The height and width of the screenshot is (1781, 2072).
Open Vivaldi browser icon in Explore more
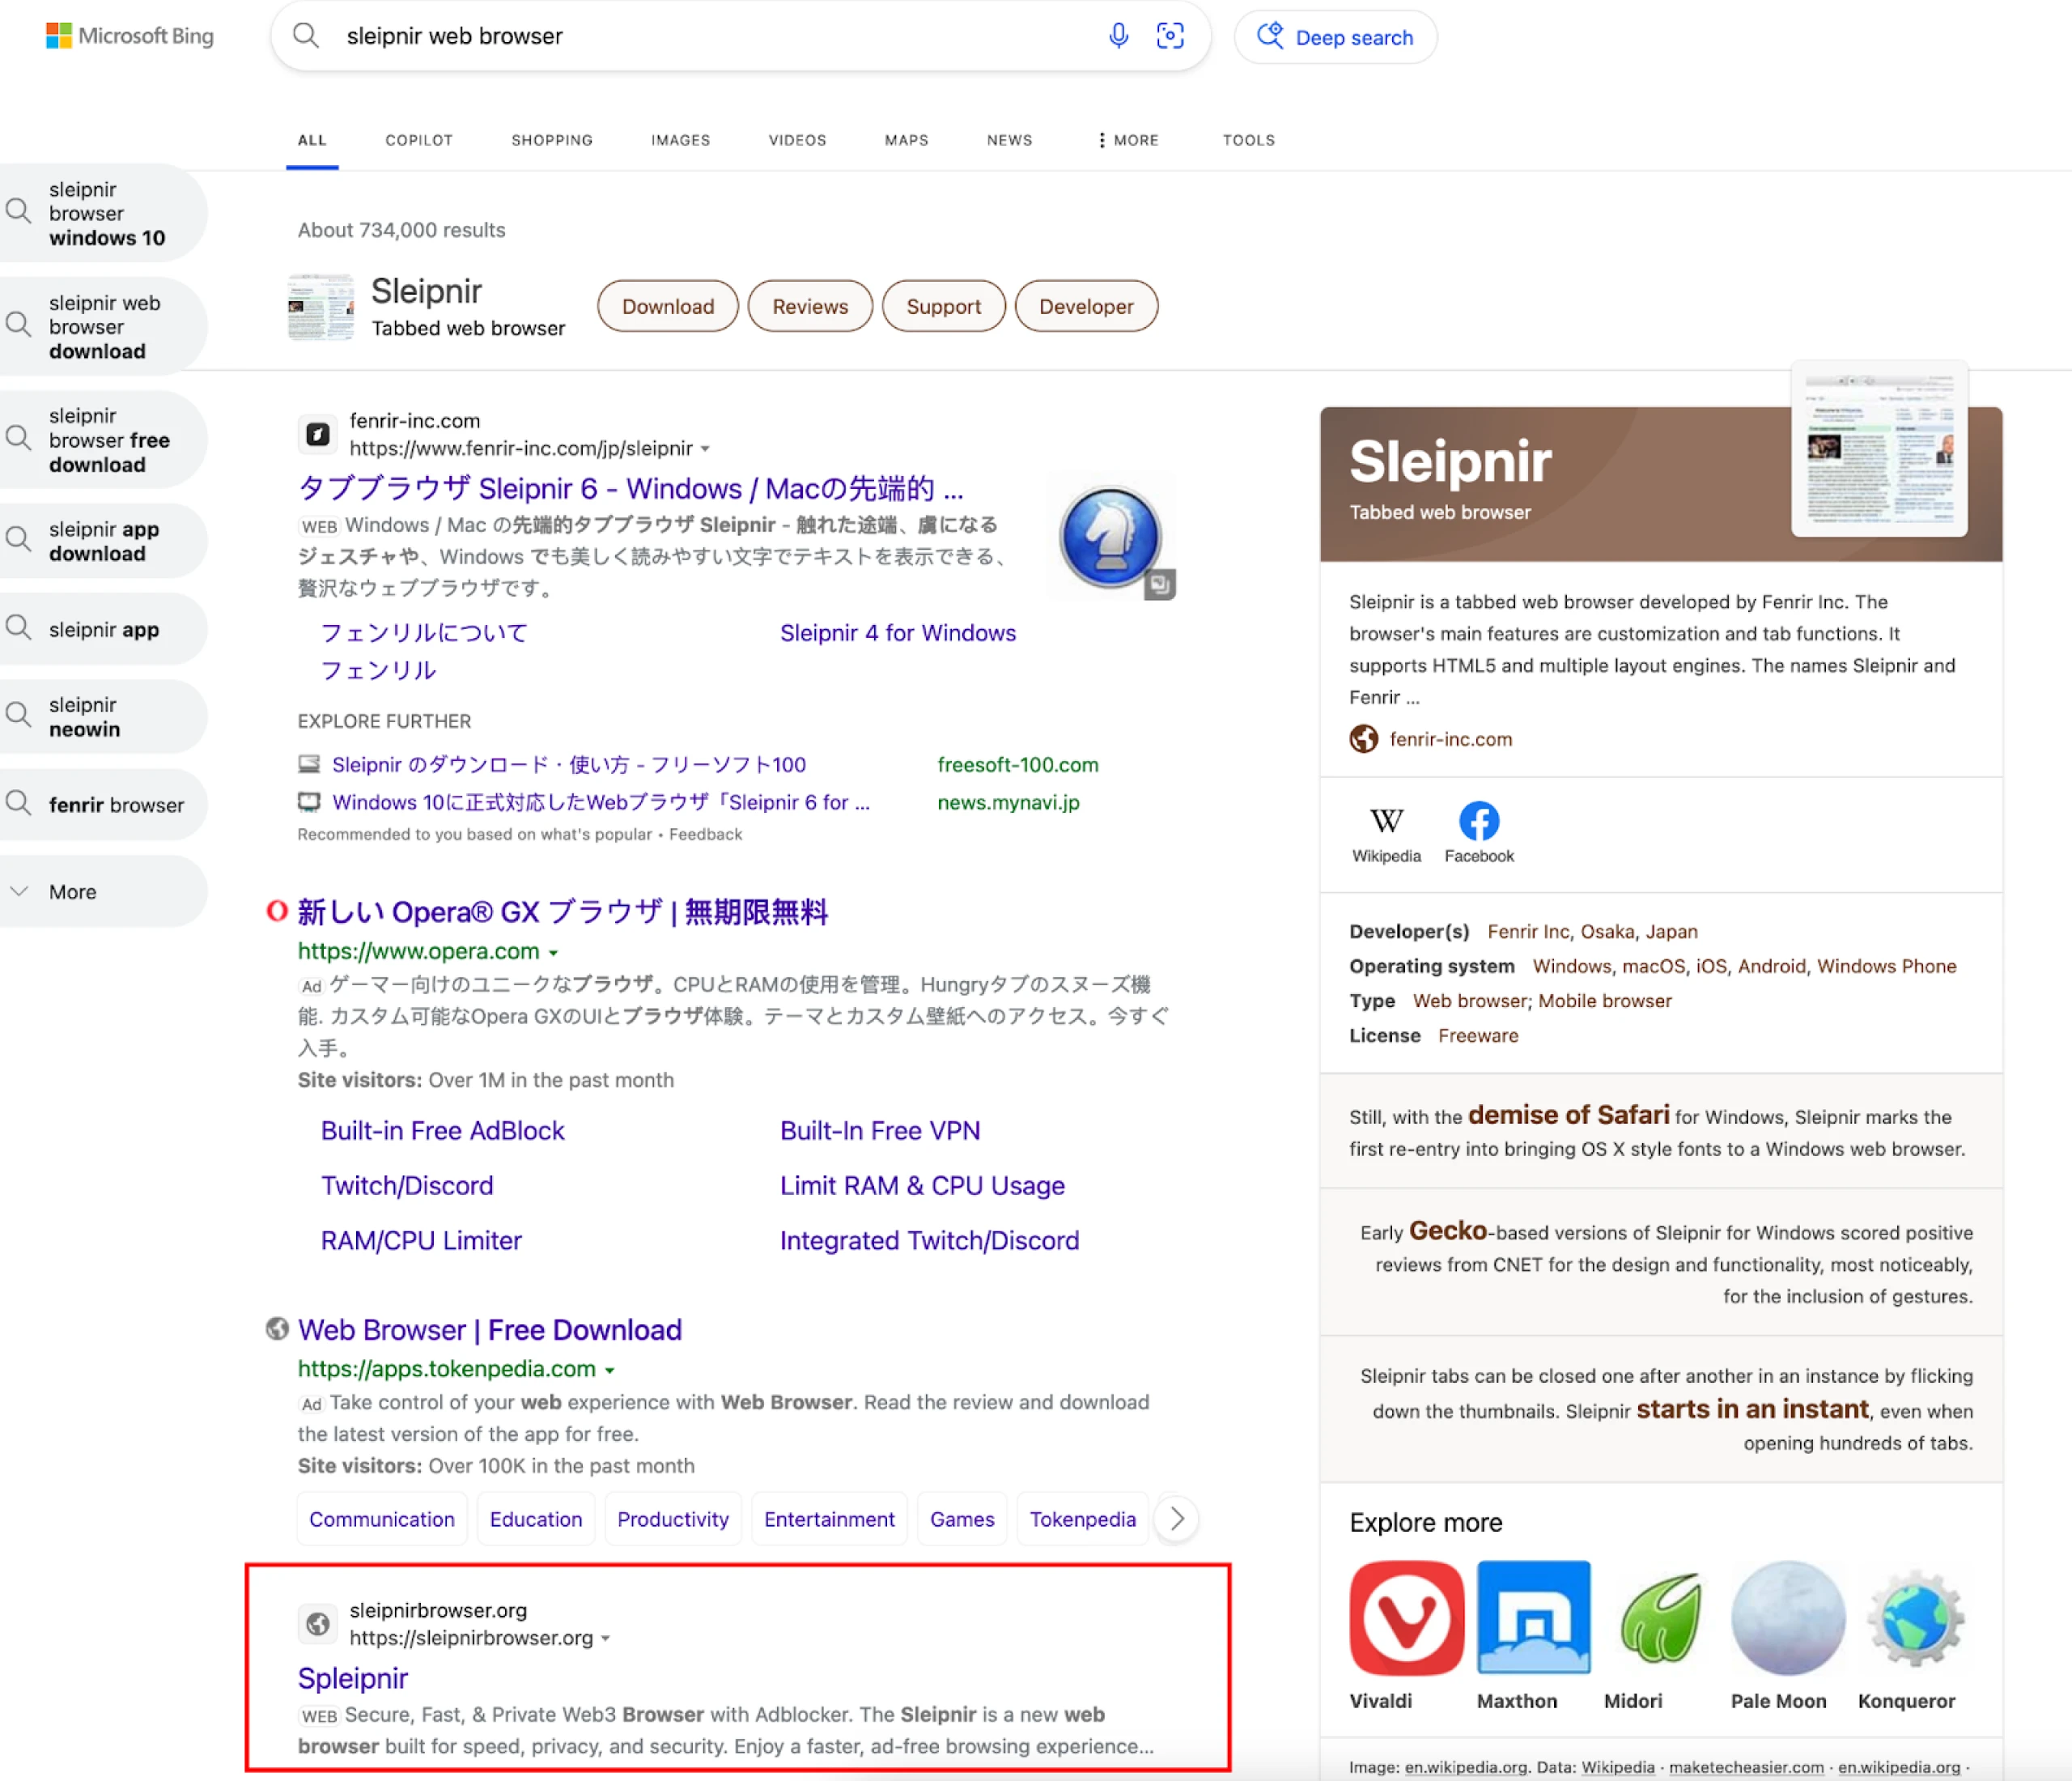(1406, 1617)
